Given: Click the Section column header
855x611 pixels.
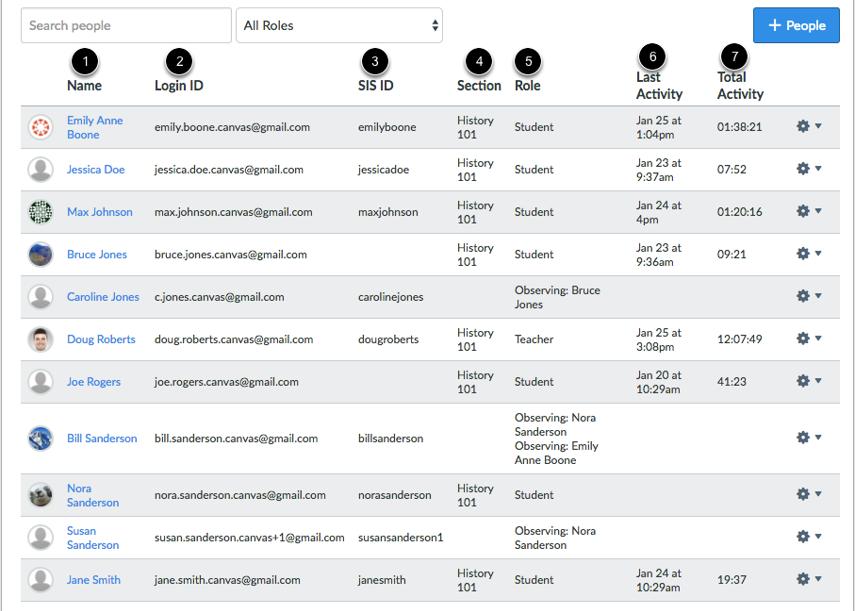Looking at the screenshot, I should pyautogui.click(x=479, y=86).
